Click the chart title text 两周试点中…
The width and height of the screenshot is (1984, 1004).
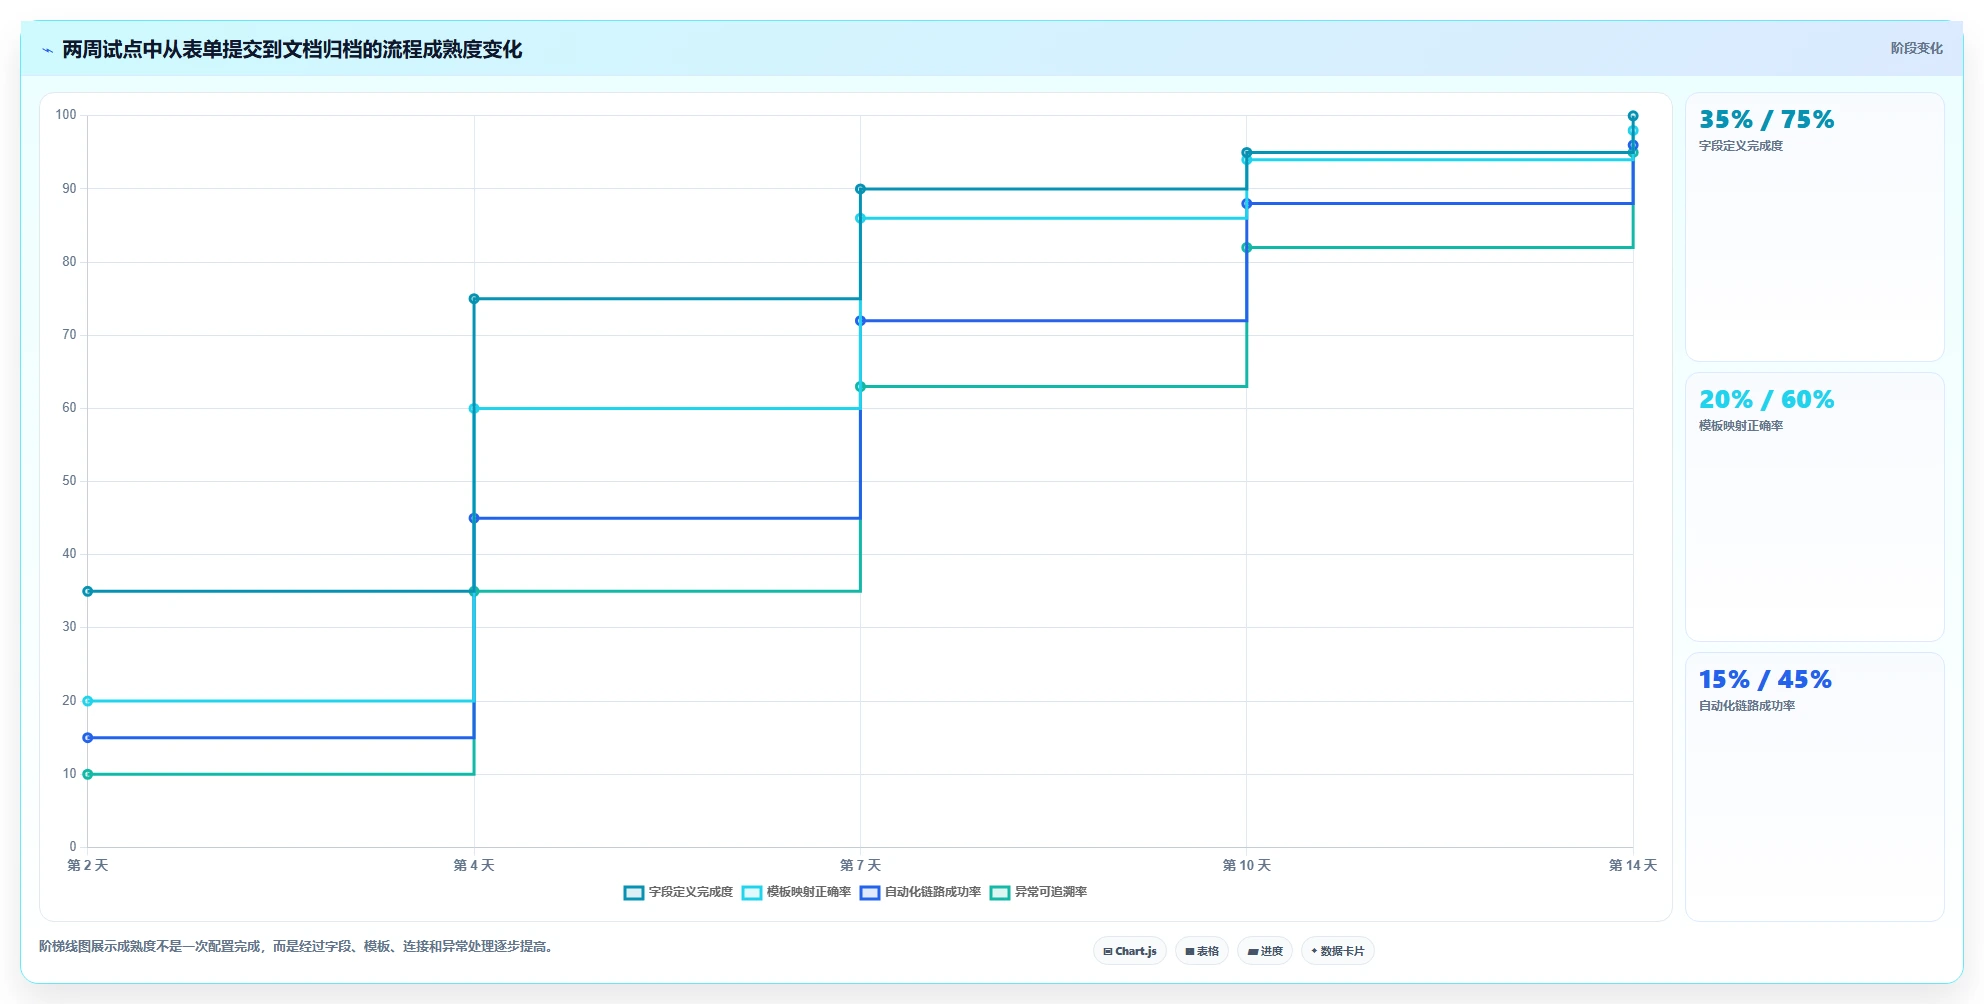pos(292,50)
